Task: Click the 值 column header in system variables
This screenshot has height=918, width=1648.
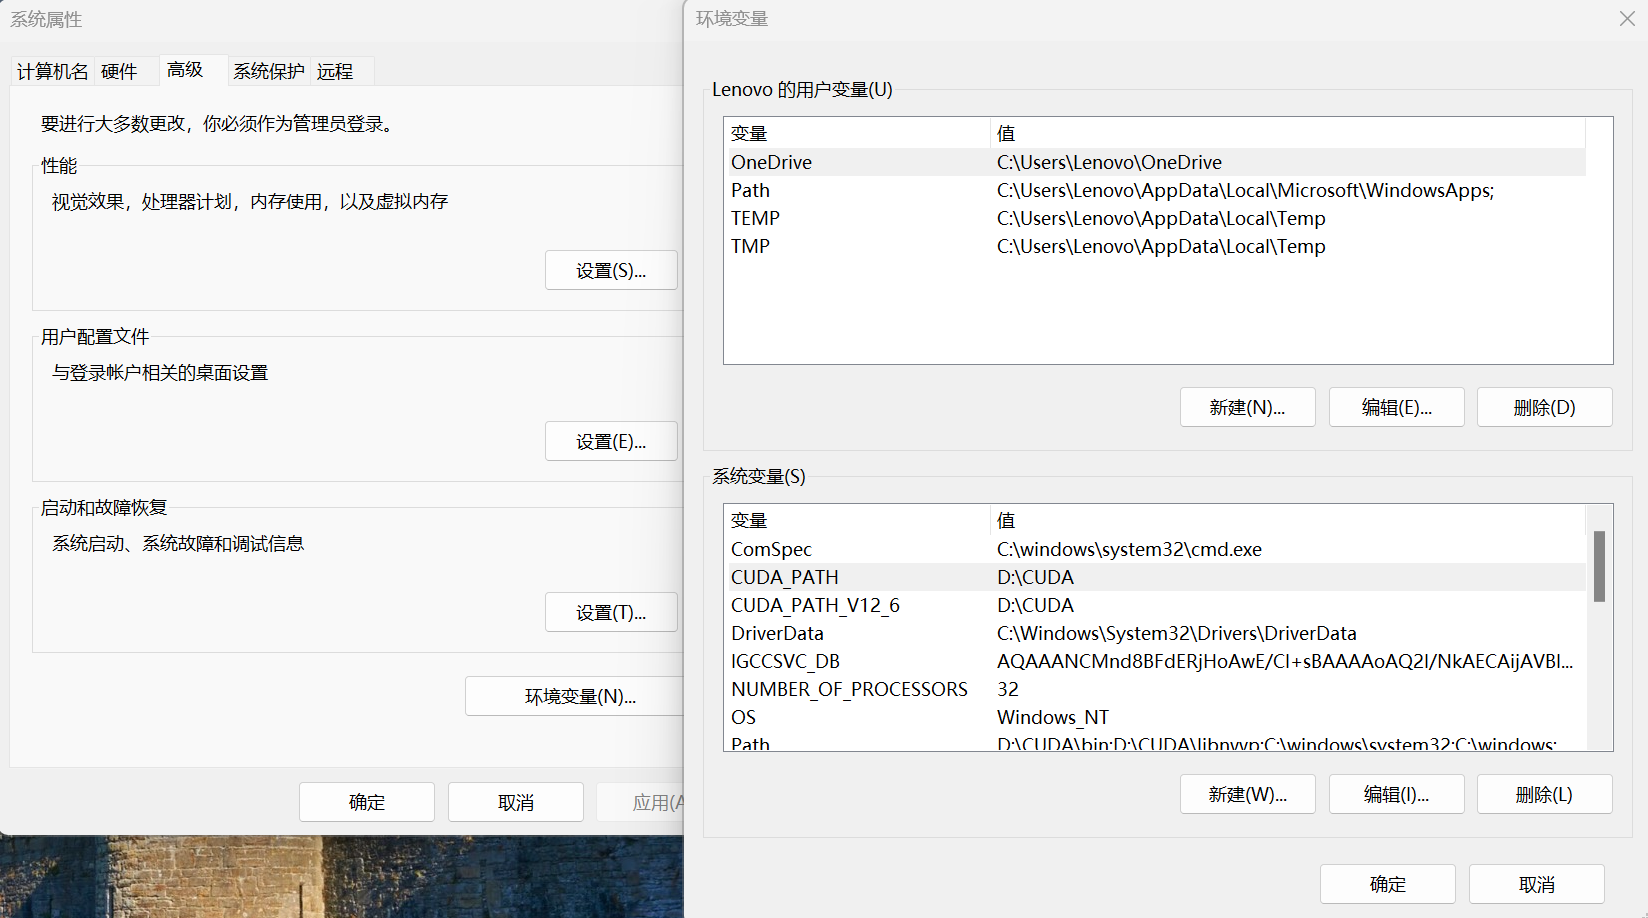Action: click(1288, 520)
